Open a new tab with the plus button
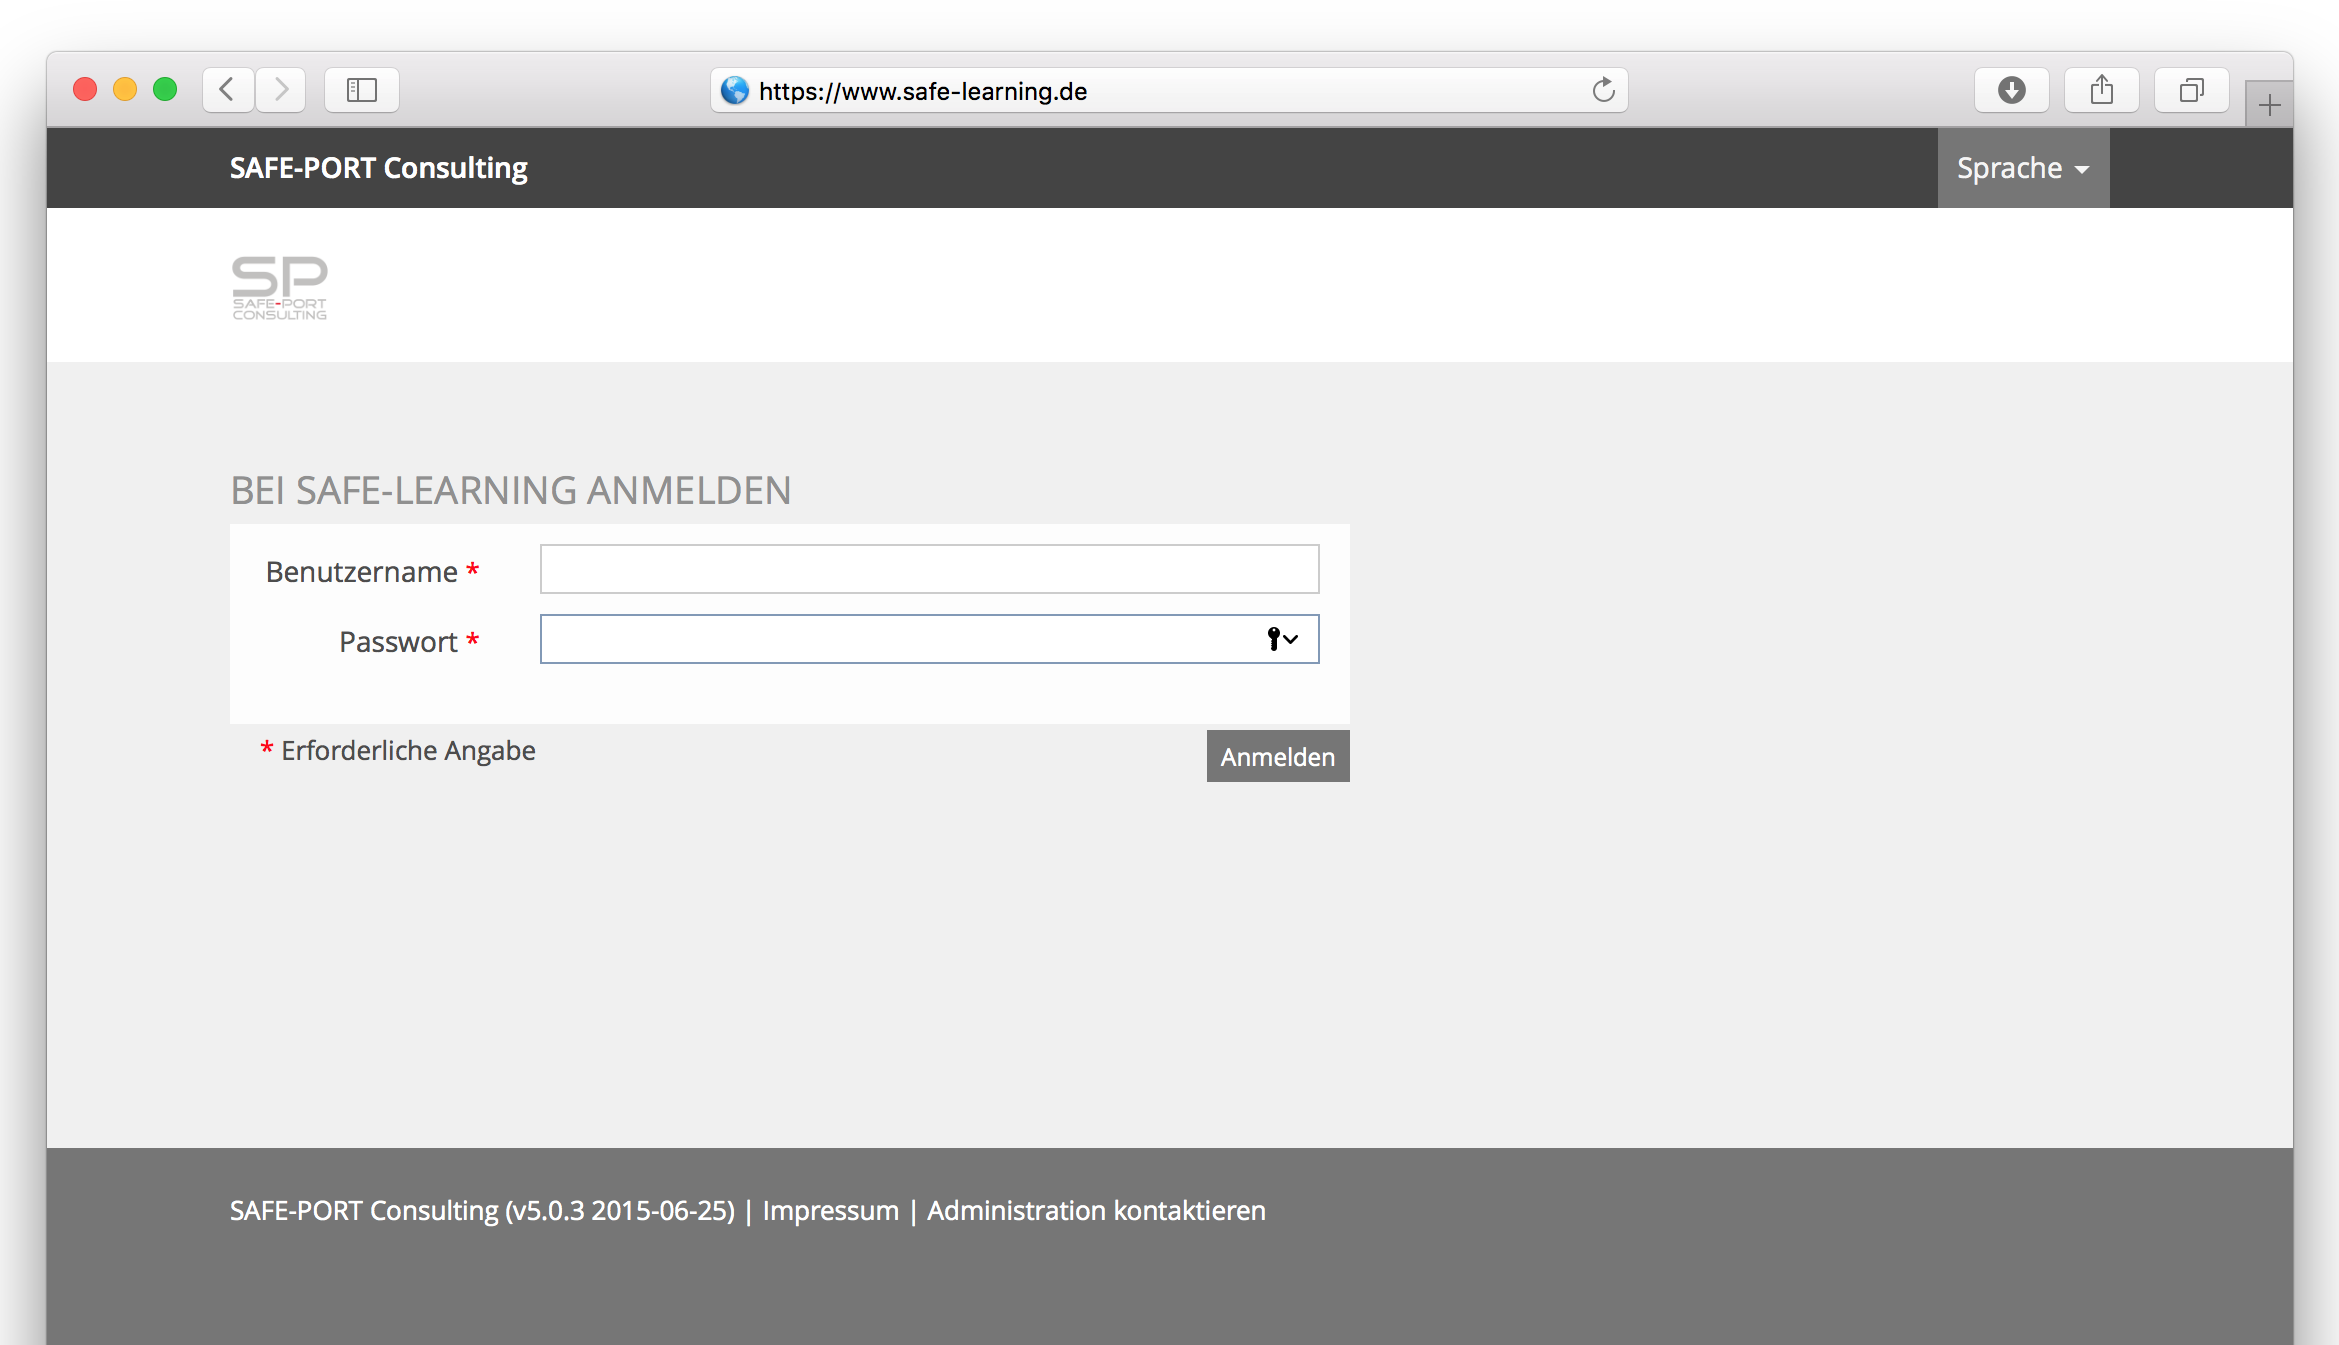Viewport: 2339px width, 1345px height. coord(2269,104)
